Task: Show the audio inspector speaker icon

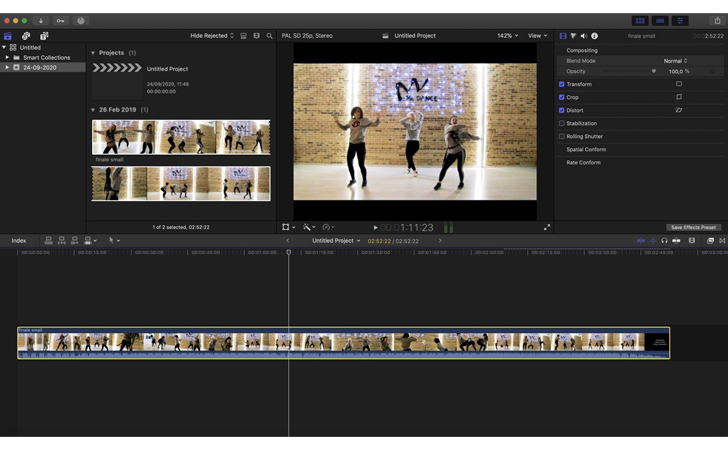Action: pyautogui.click(x=584, y=36)
